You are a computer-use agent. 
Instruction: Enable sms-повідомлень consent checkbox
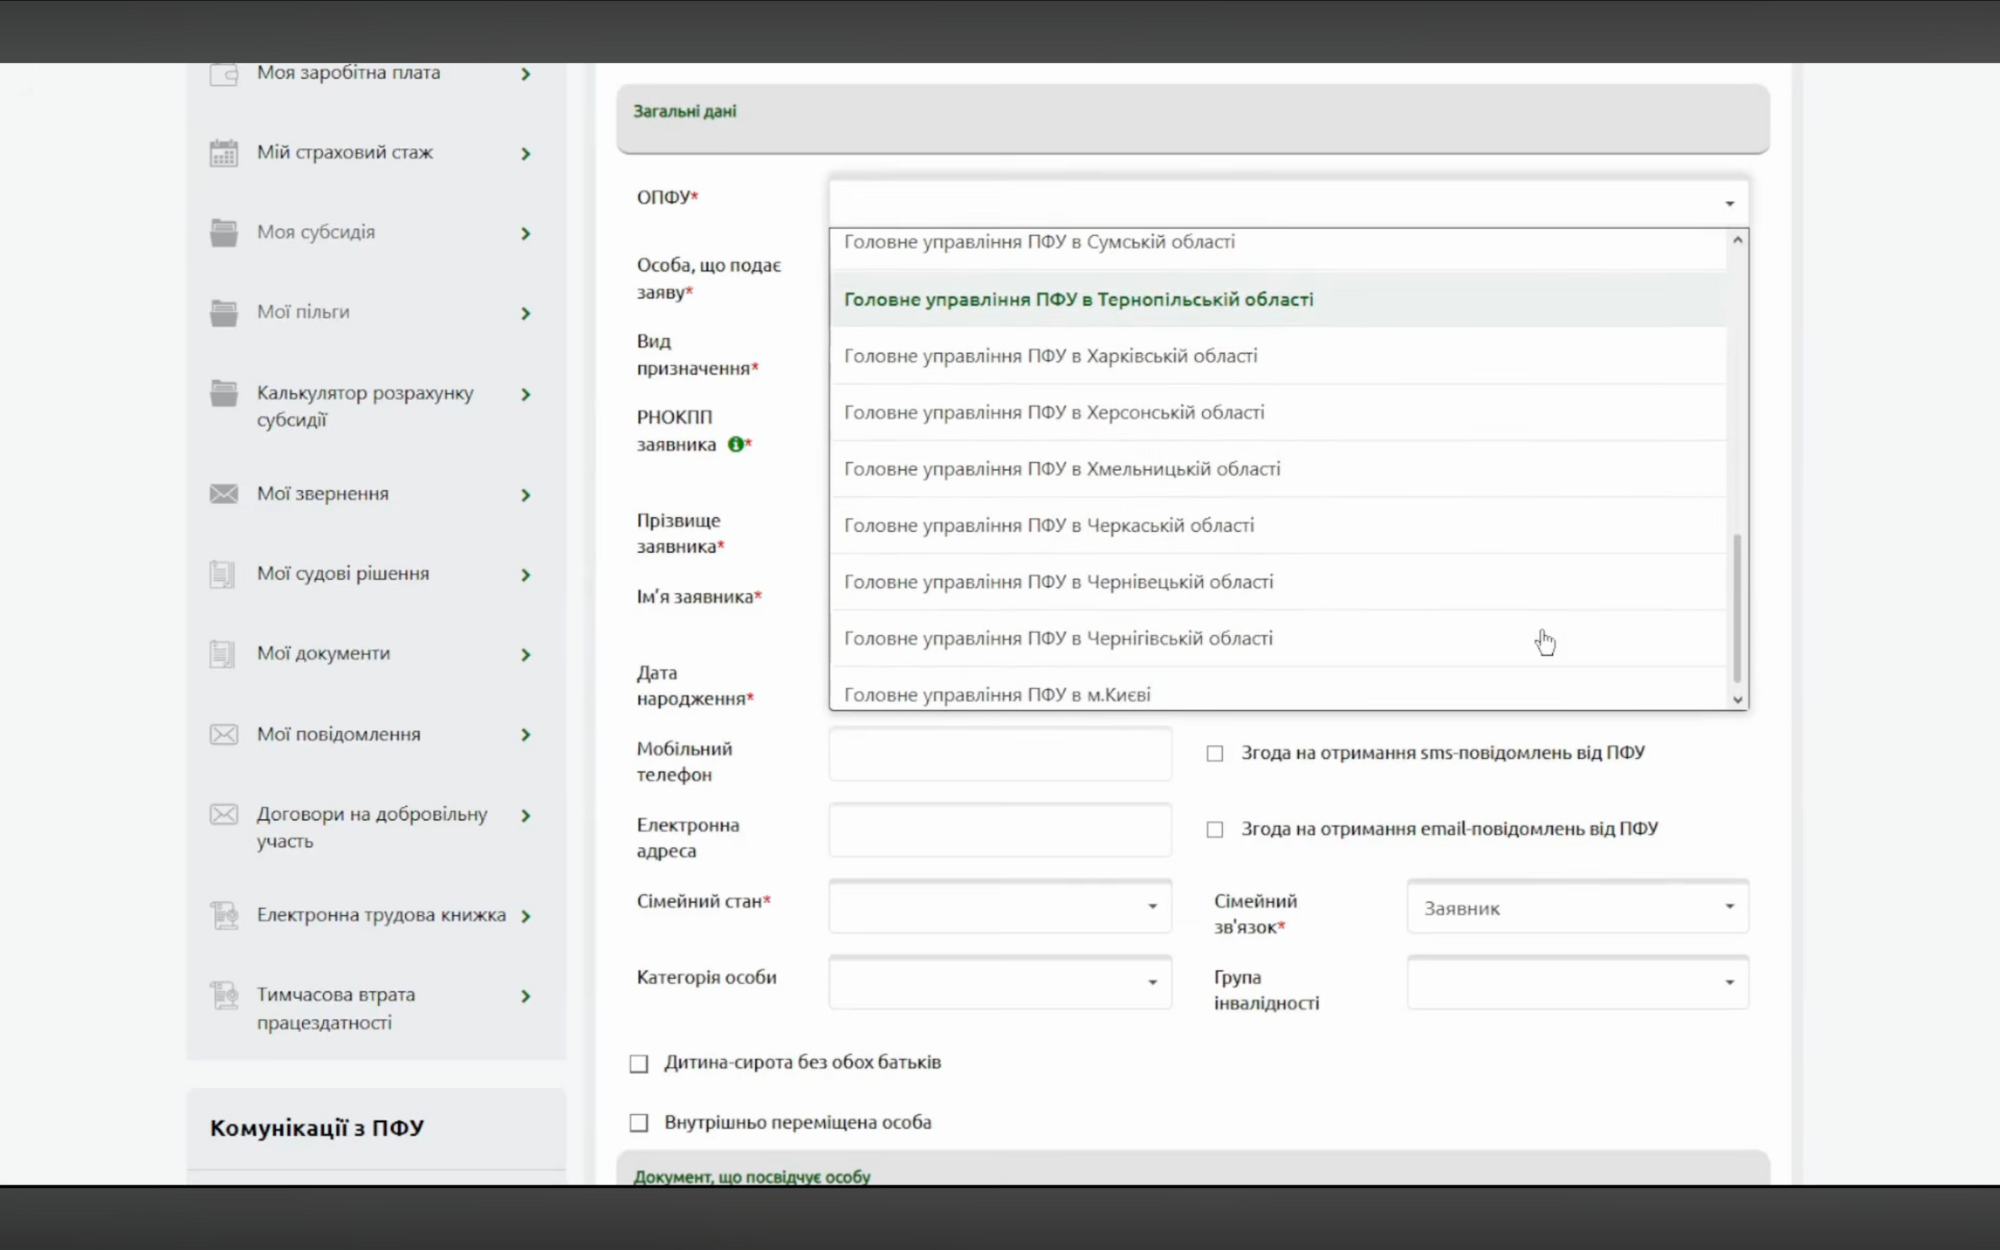tap(1214, 753)
